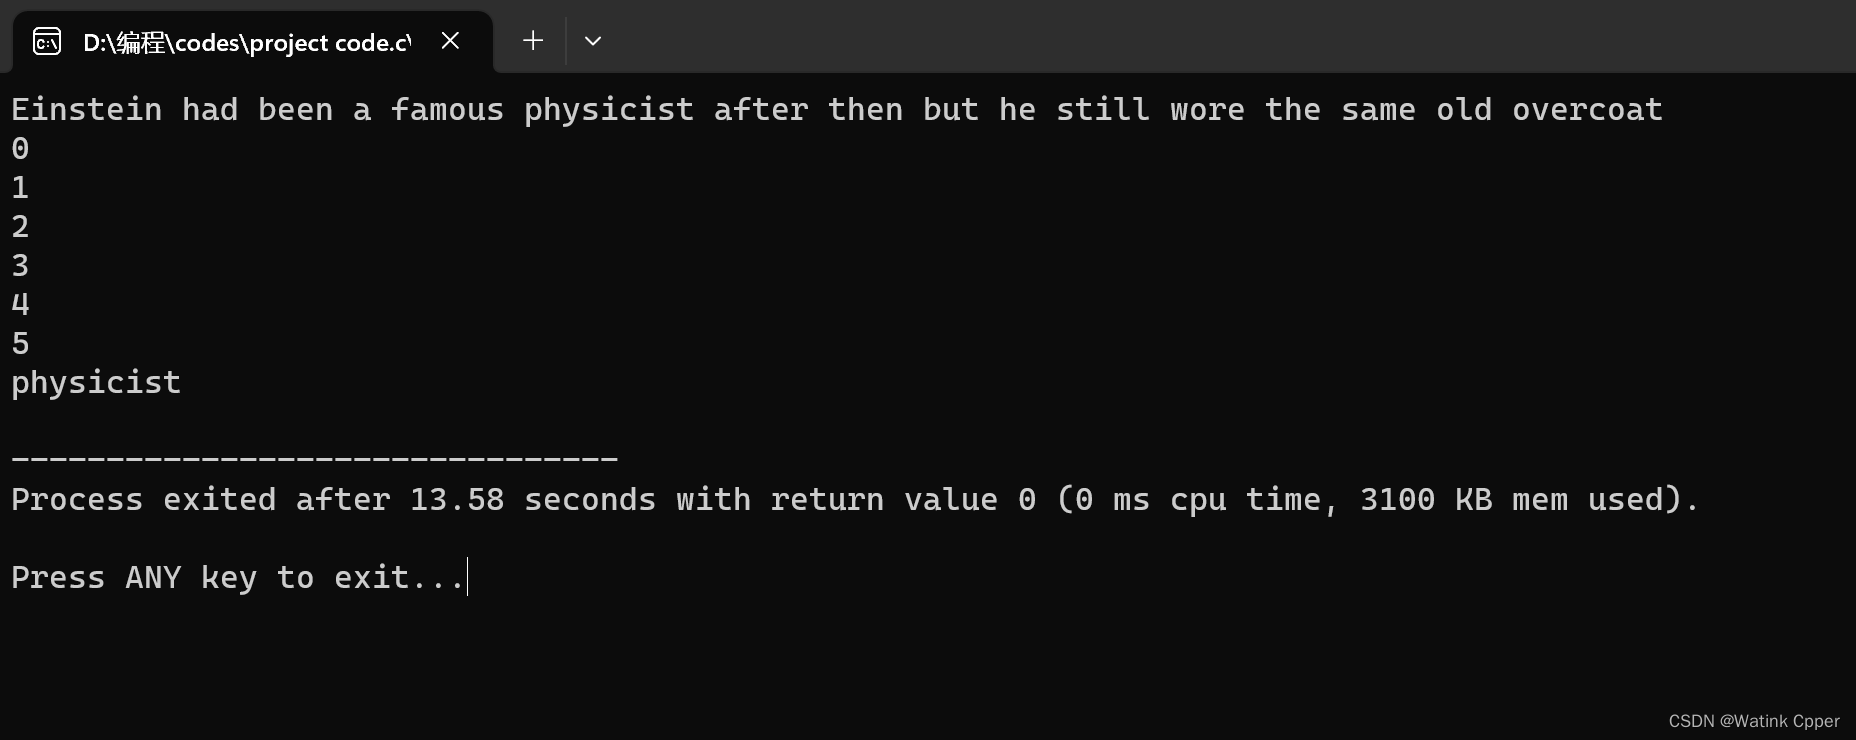The height and width of the screenshot is (740, 1856).
Task: Expand the new tab profile dropdown chevron
Action: pyautogui.click(x=593, y=41)
